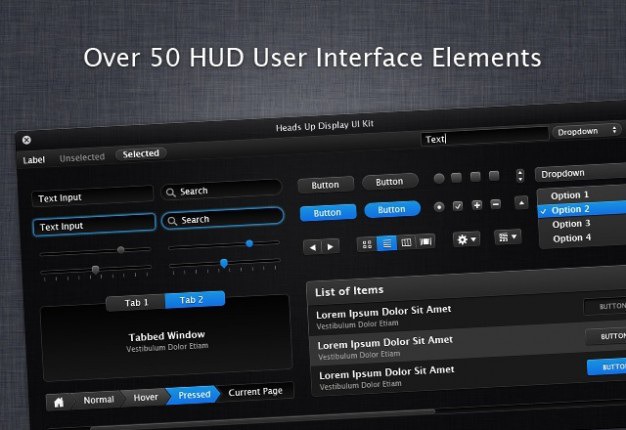Viewport: 626px width, 430px height.
Task: Click the blue knob on upper slider
Action: tap(249, 243)
